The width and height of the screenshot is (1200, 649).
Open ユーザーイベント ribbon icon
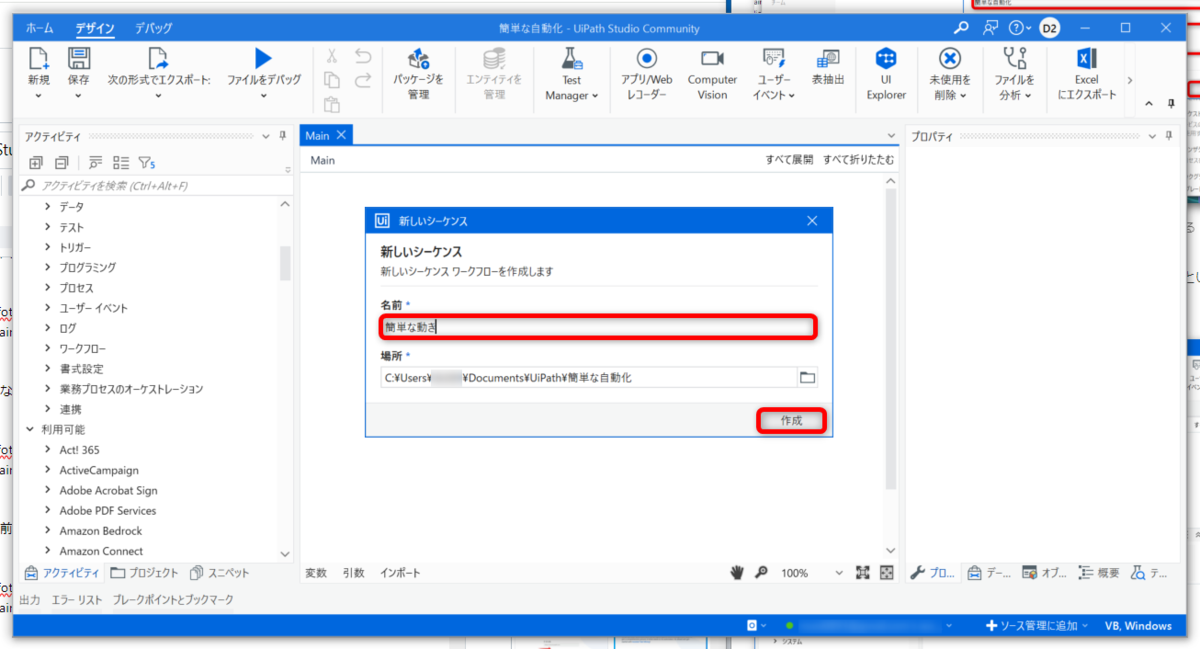point(774,58)
